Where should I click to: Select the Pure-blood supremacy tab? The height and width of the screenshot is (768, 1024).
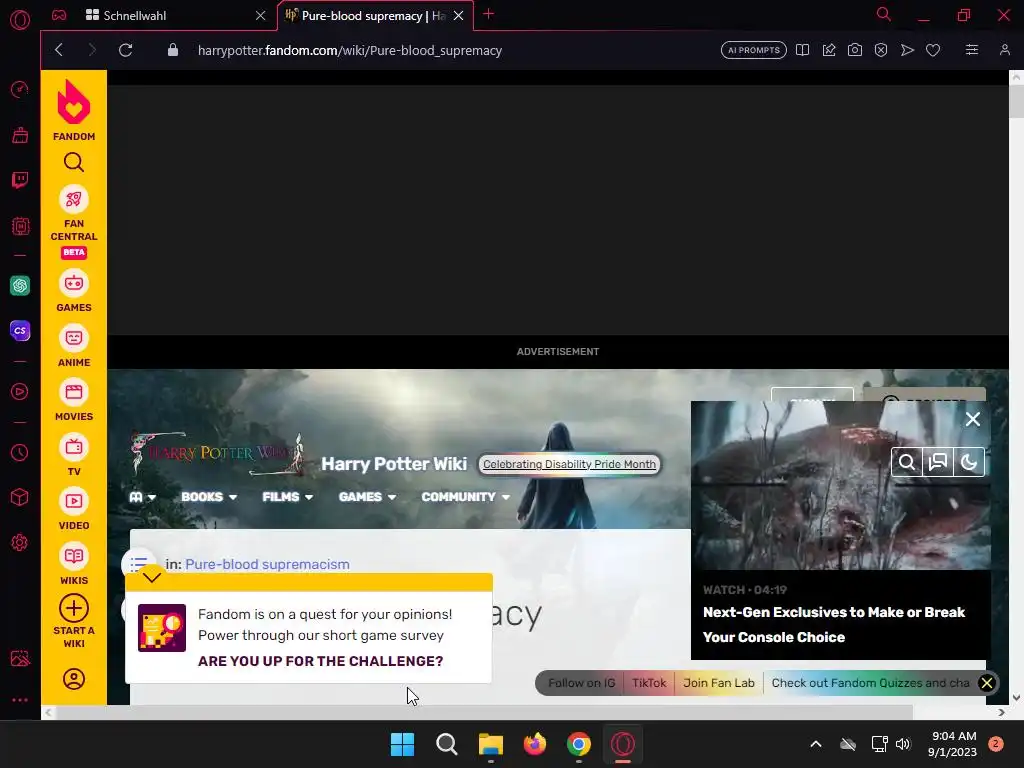(375, 16)
